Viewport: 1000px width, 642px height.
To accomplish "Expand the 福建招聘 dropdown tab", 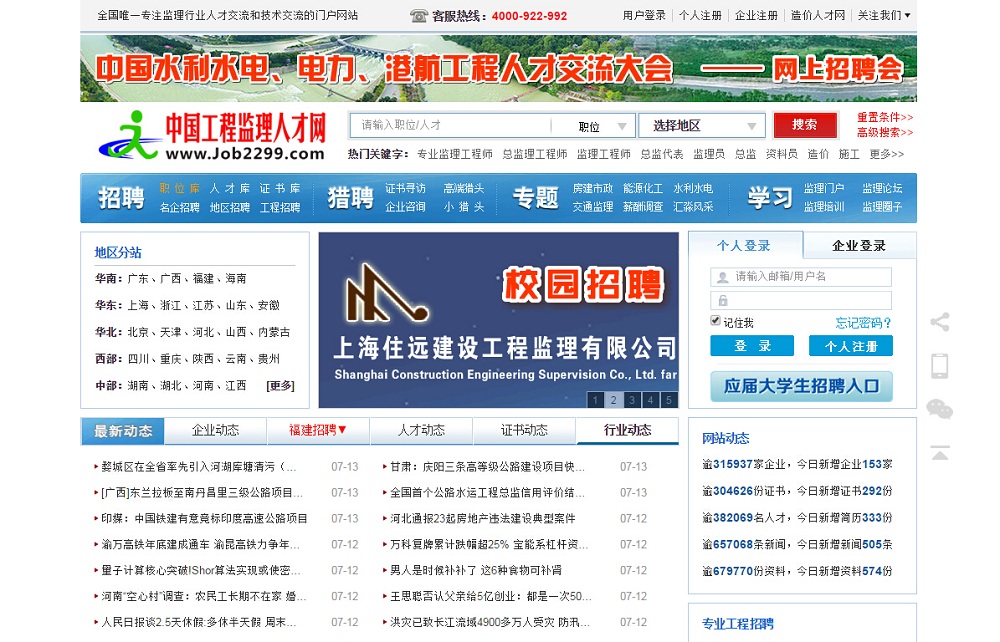I will click(x=318, y=430).
